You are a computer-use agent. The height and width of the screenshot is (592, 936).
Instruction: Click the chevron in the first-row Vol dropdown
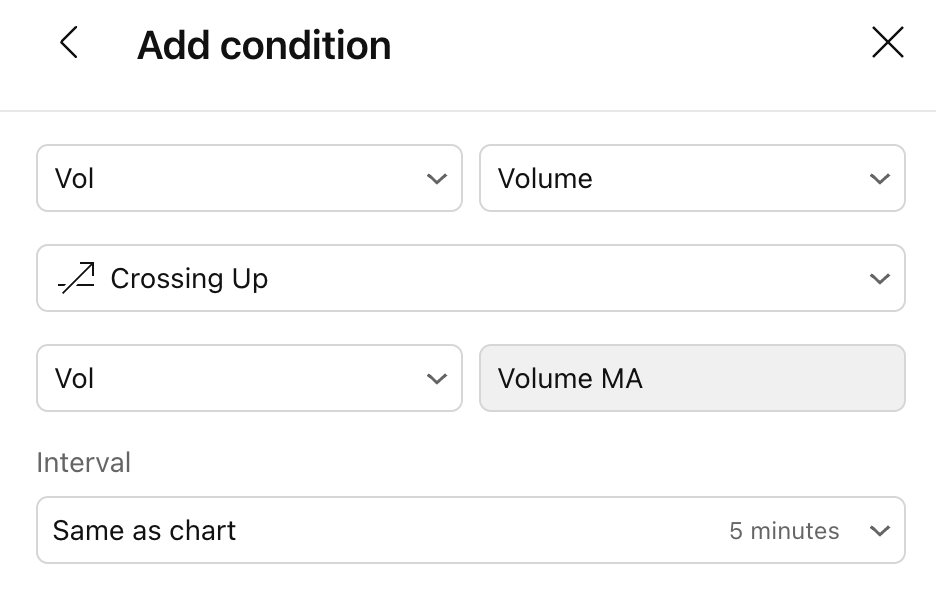[436, 179]
